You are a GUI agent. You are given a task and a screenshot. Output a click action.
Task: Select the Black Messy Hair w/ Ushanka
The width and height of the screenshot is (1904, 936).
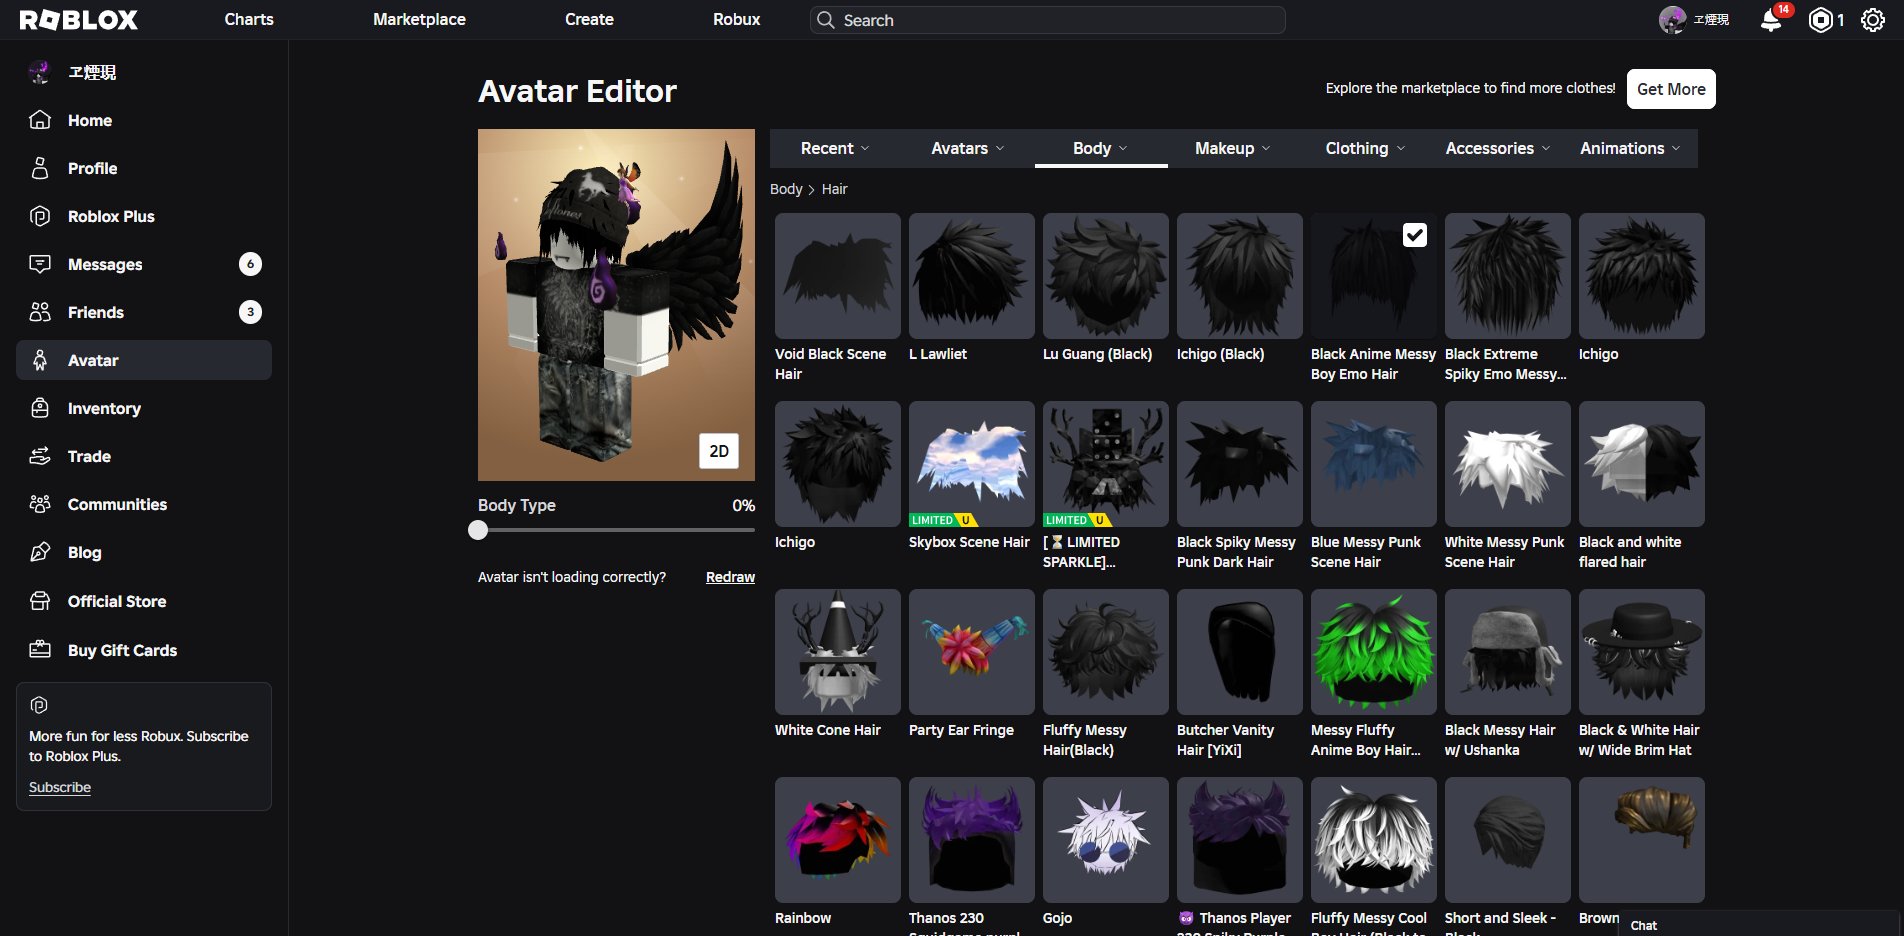pos(1508,652)
